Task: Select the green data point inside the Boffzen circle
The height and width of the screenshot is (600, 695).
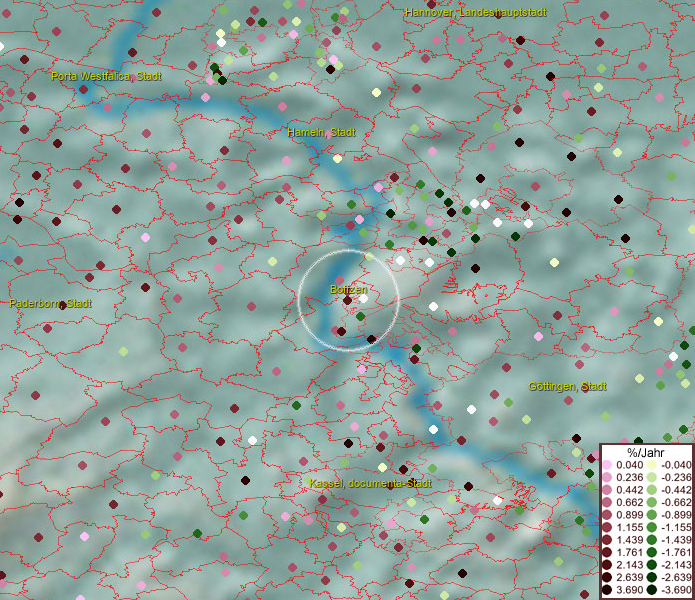Action: [360, 316]
